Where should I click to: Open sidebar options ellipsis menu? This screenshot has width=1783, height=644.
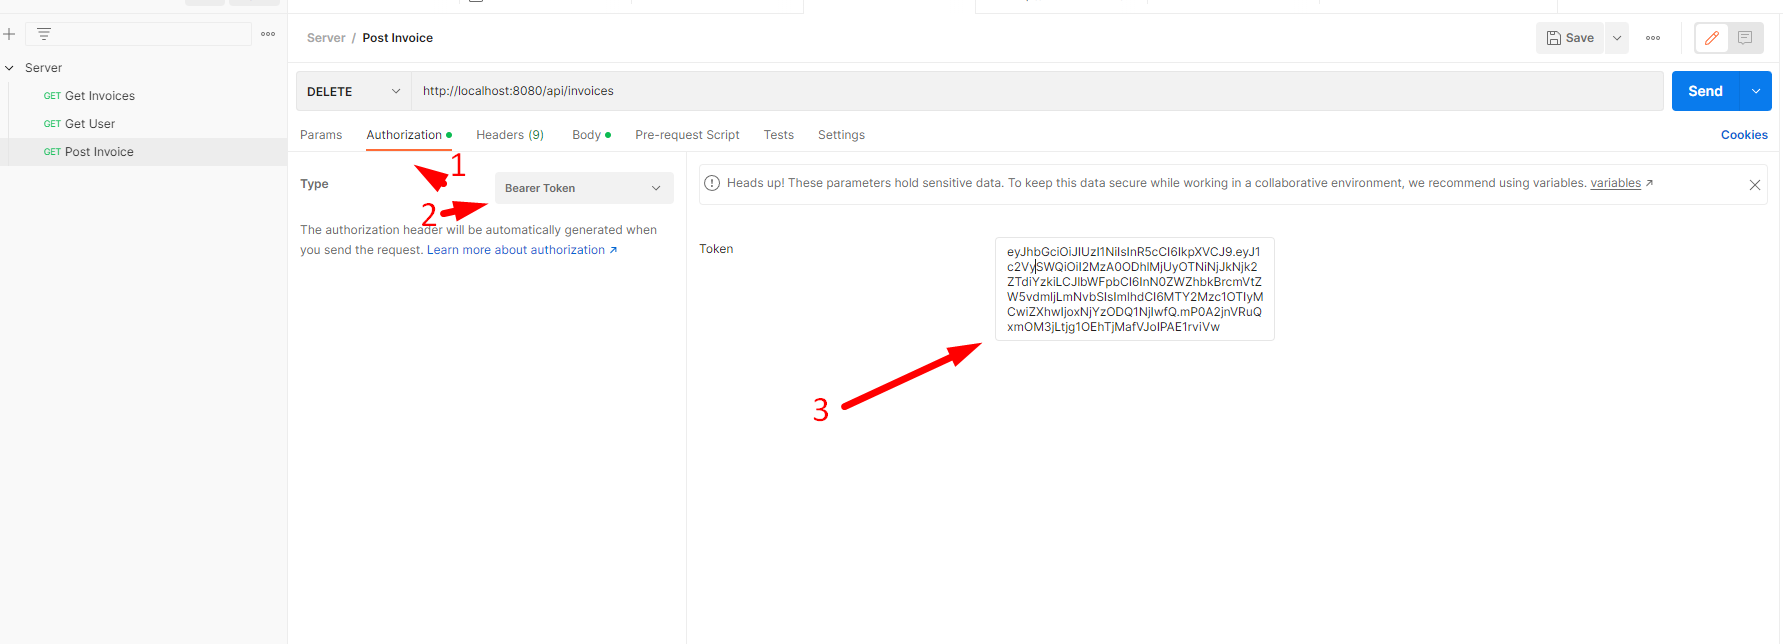(x=268, y=34)
